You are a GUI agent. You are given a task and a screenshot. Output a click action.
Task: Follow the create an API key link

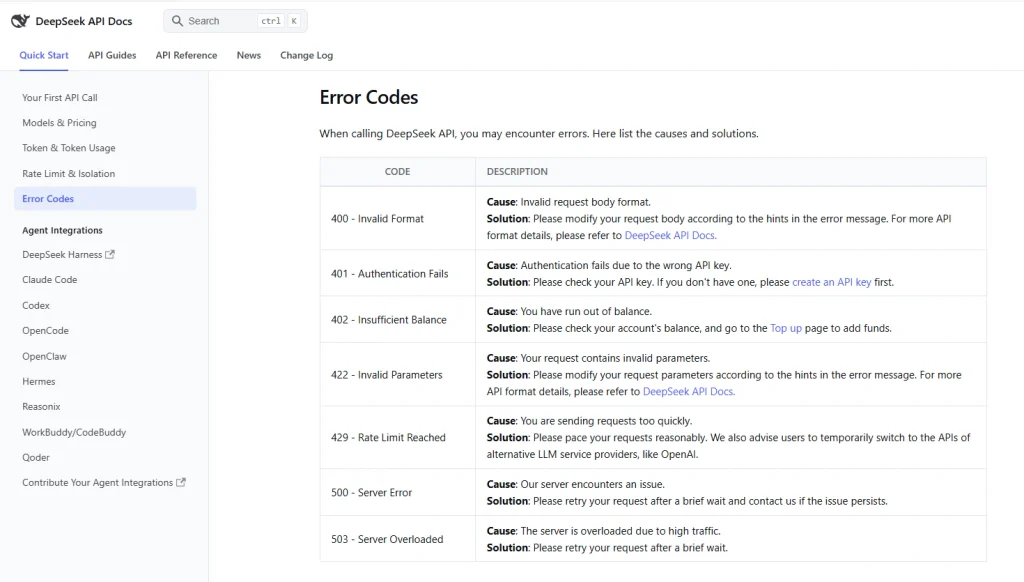pos(831,282)
